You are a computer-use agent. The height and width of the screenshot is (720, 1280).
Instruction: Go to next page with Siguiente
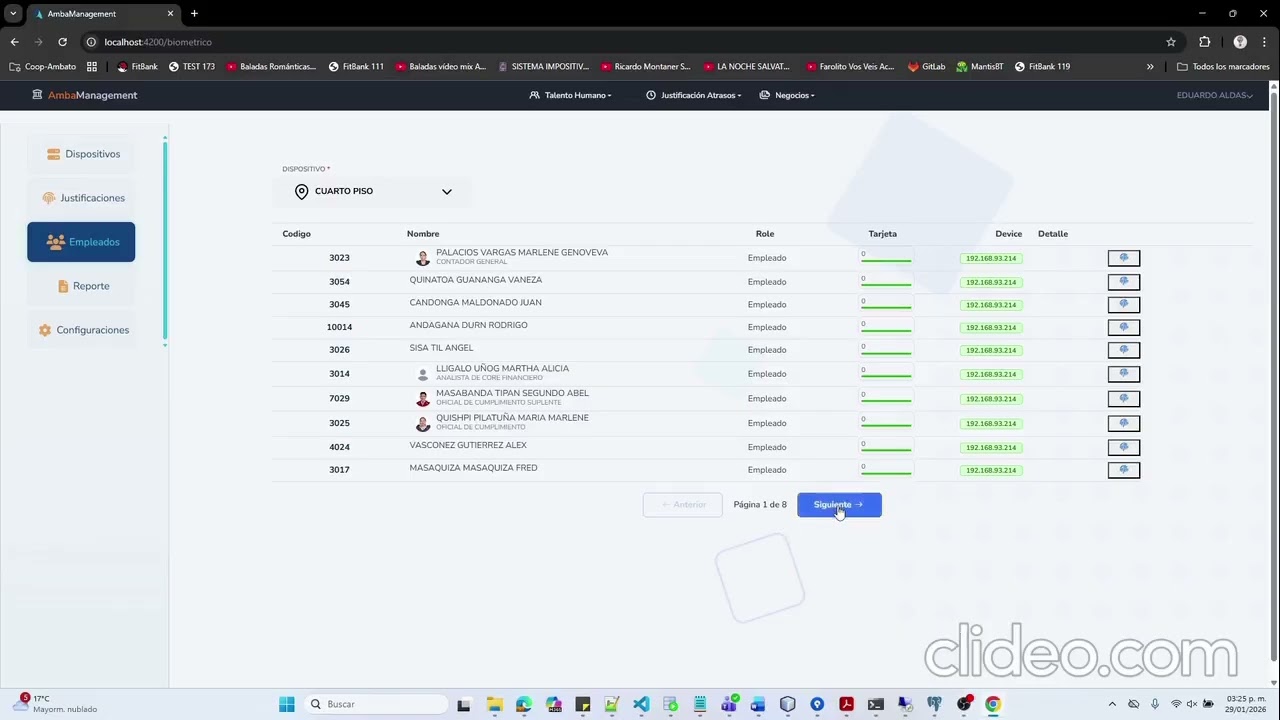(x=839, y=505)
